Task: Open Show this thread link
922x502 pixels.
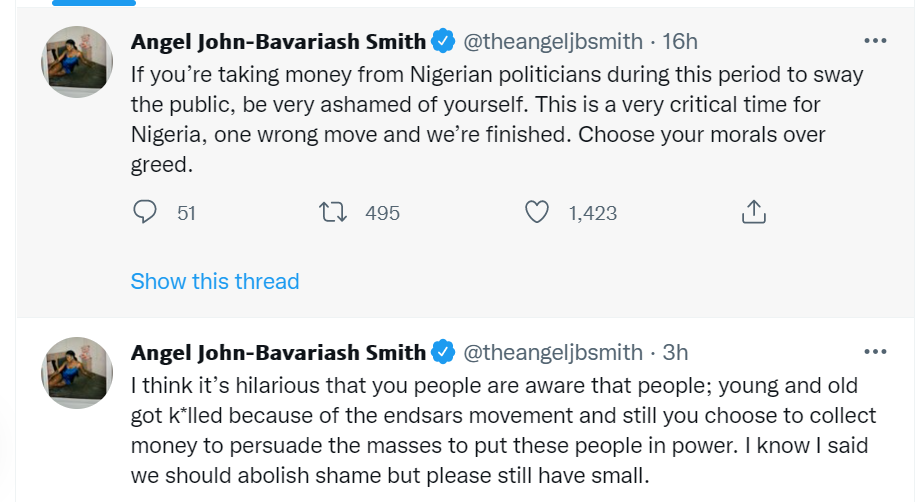Action: [215, 282]
